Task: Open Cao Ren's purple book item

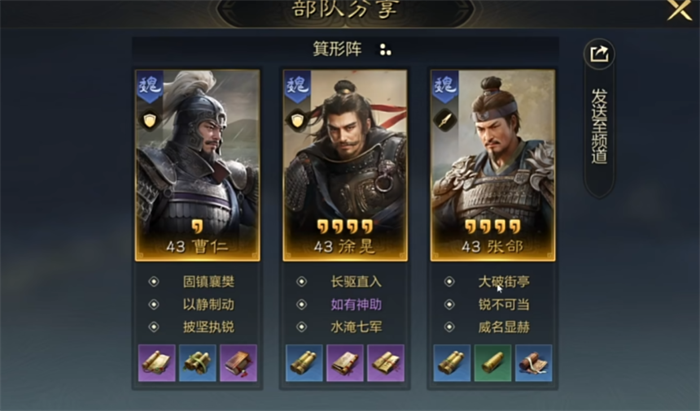Action: pos(238,363)
